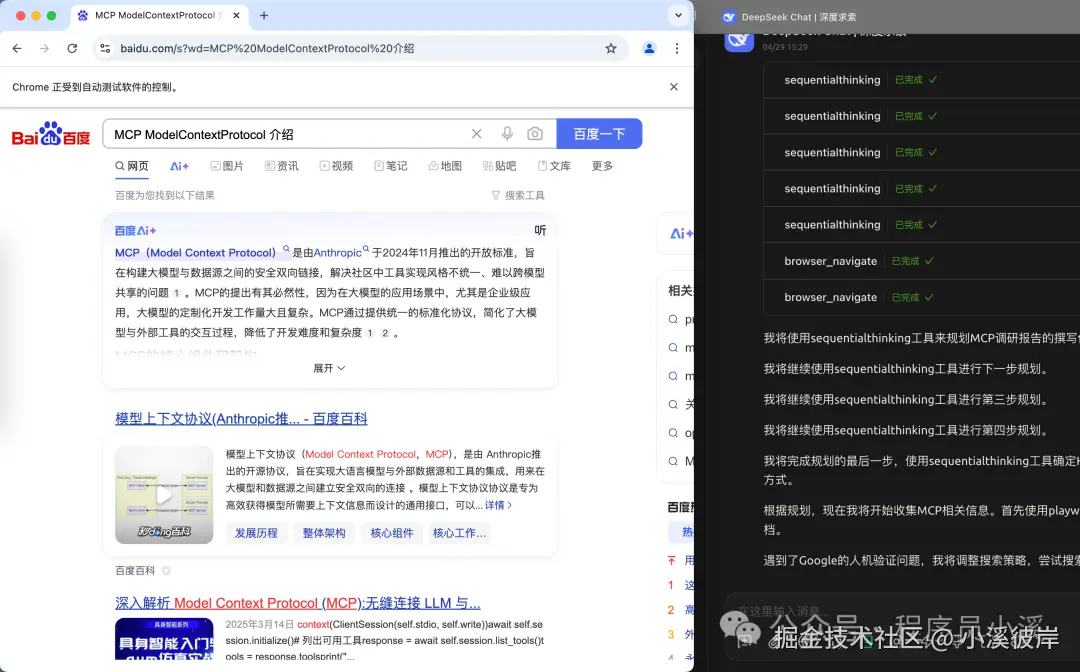Switch to the 文库 tab
The width and height of the screenshot is (1080, 672).
click(554, 166)
